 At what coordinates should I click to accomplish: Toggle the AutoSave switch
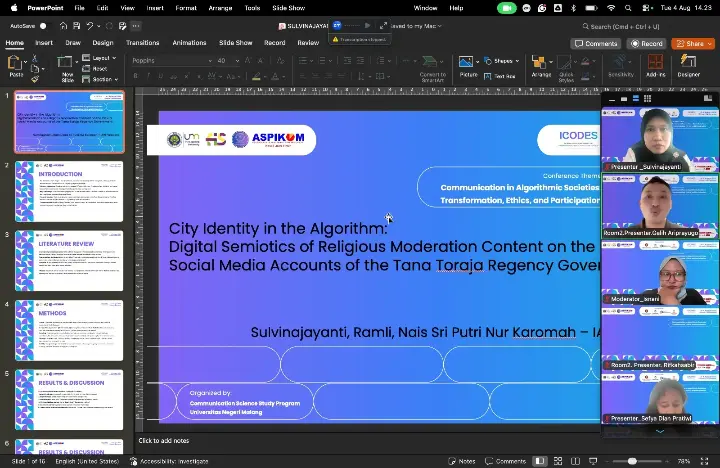pos(43,26)
